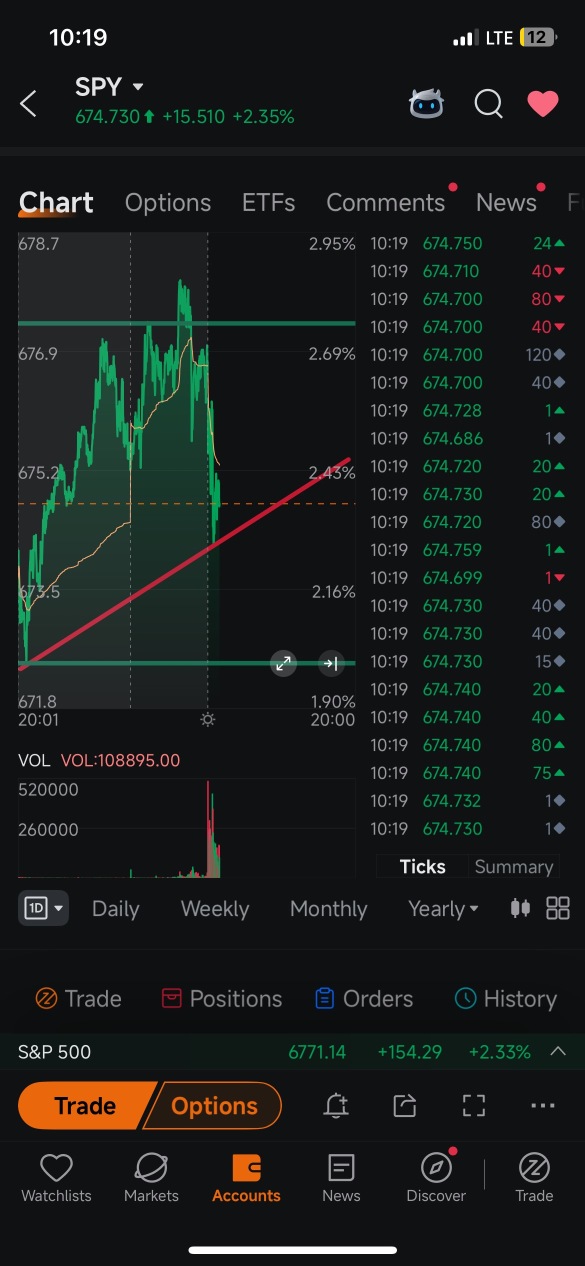Switch to the Chart tab
The height and width of the screenshot is (1266, 585).
[56, 202]
